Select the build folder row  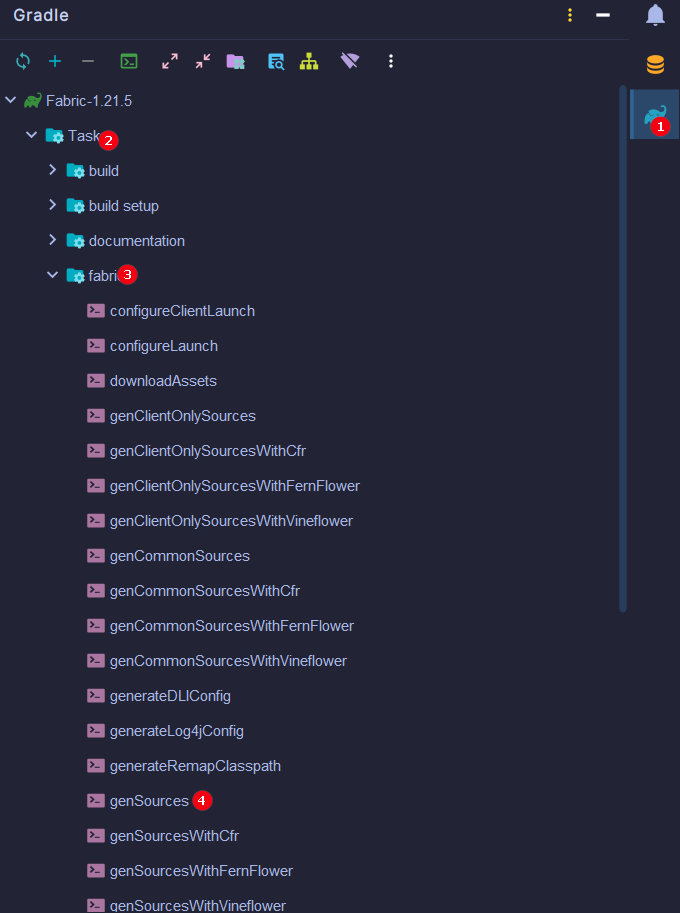click(311, 171)
